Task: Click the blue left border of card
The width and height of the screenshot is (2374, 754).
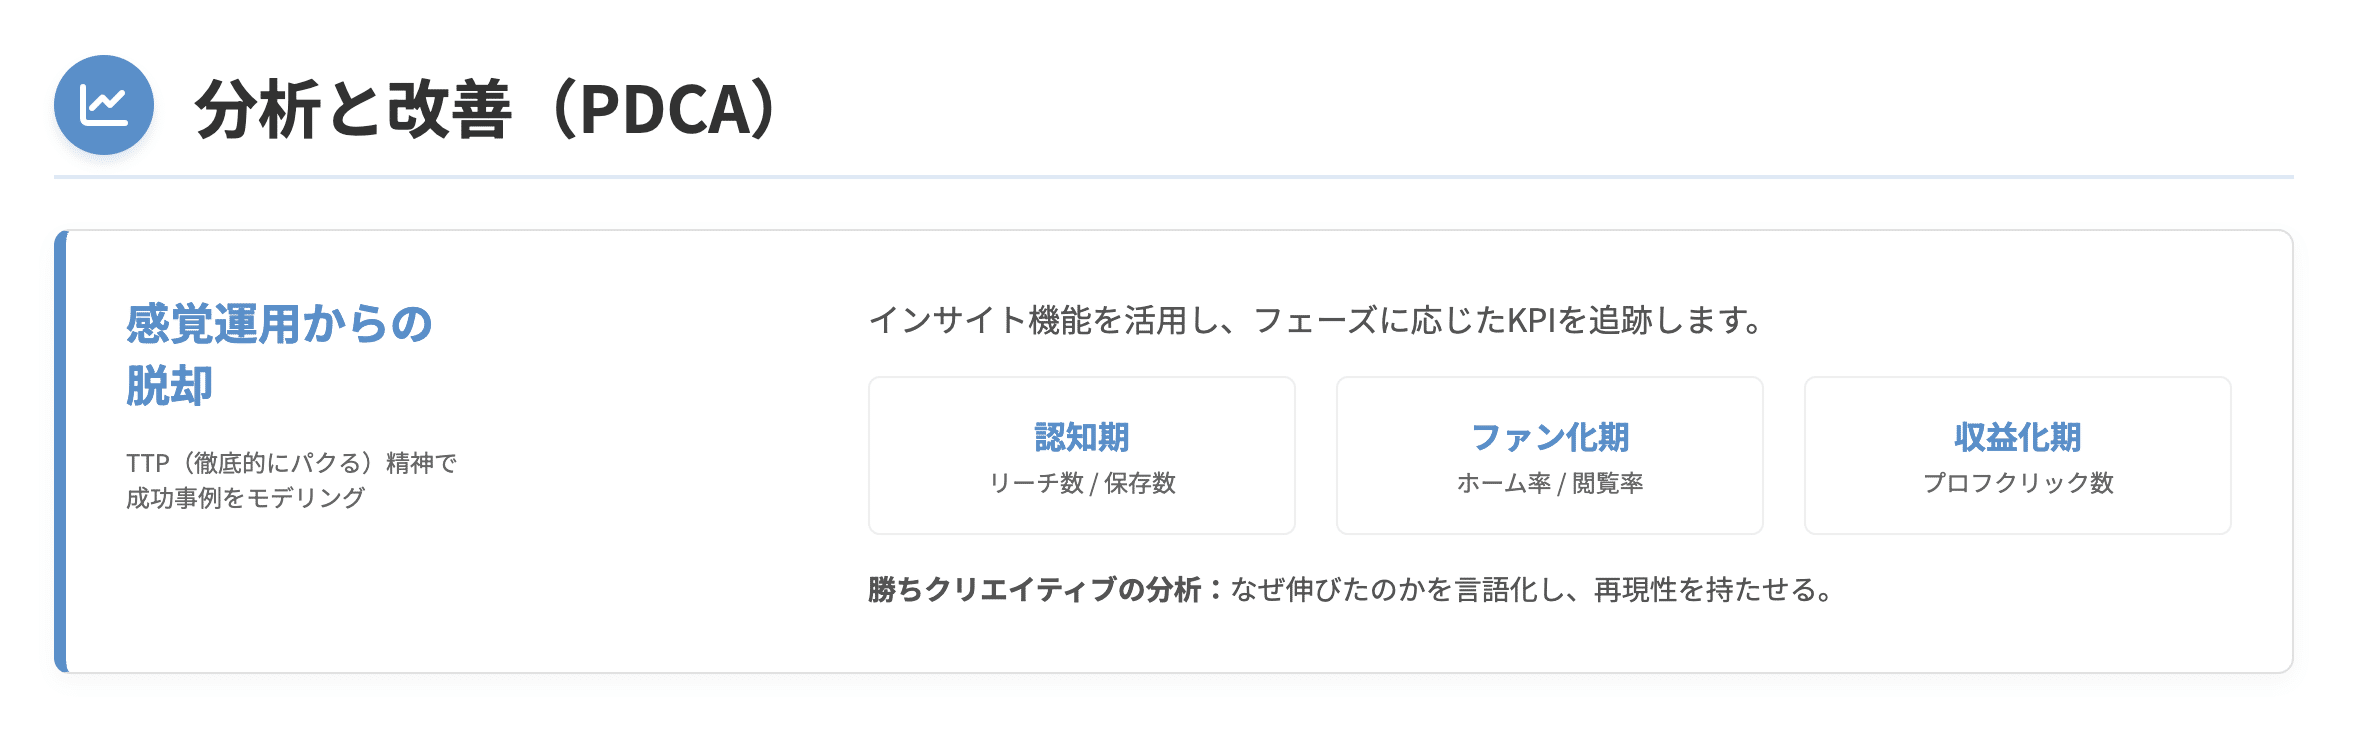Action: 61,450
